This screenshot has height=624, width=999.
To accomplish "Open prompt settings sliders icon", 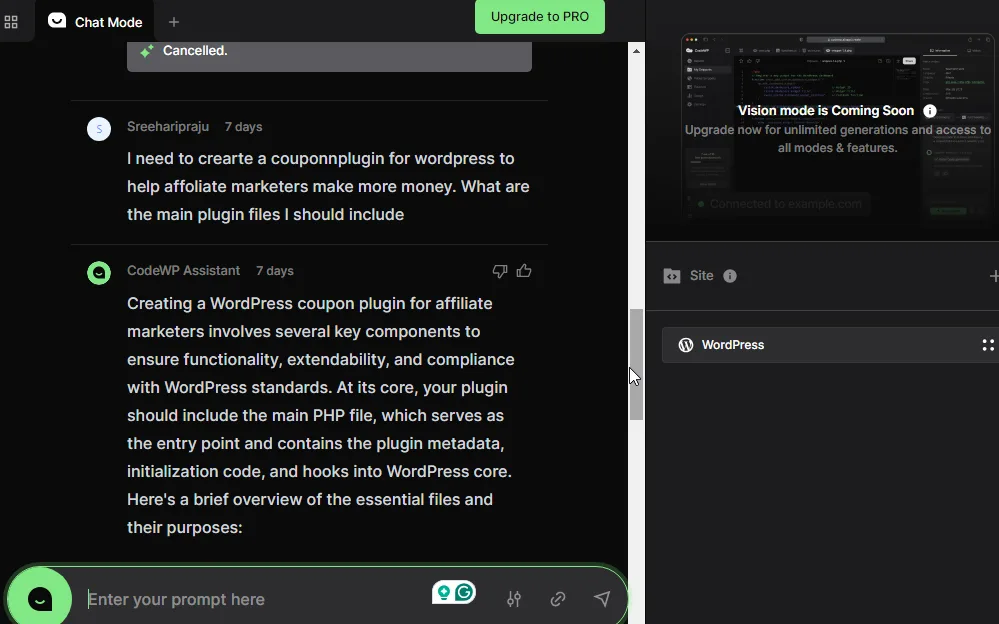I will click(x=514, y=599).
